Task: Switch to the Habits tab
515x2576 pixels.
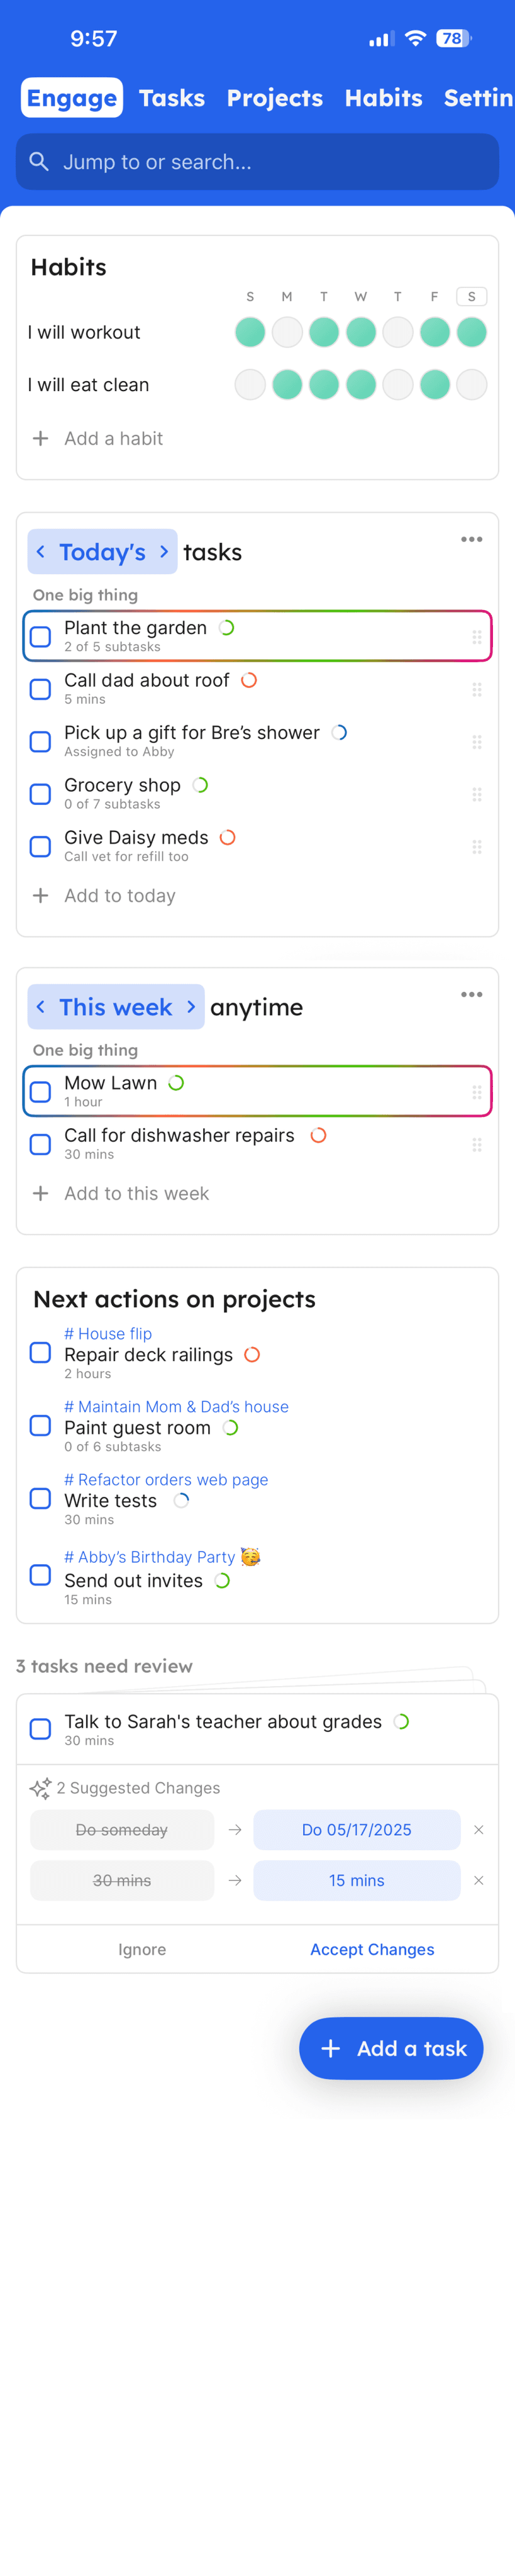Action: coord(384,97)
